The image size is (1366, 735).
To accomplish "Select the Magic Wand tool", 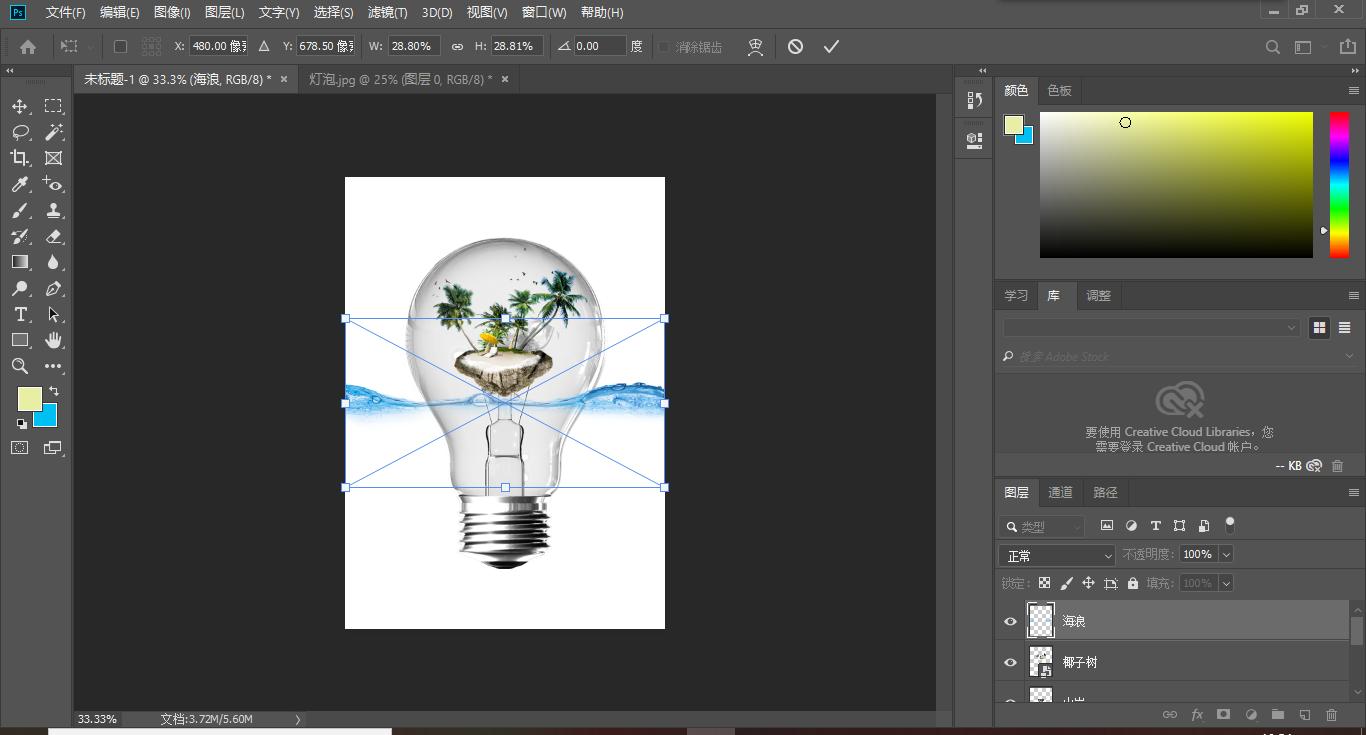I will pos(54,132).
